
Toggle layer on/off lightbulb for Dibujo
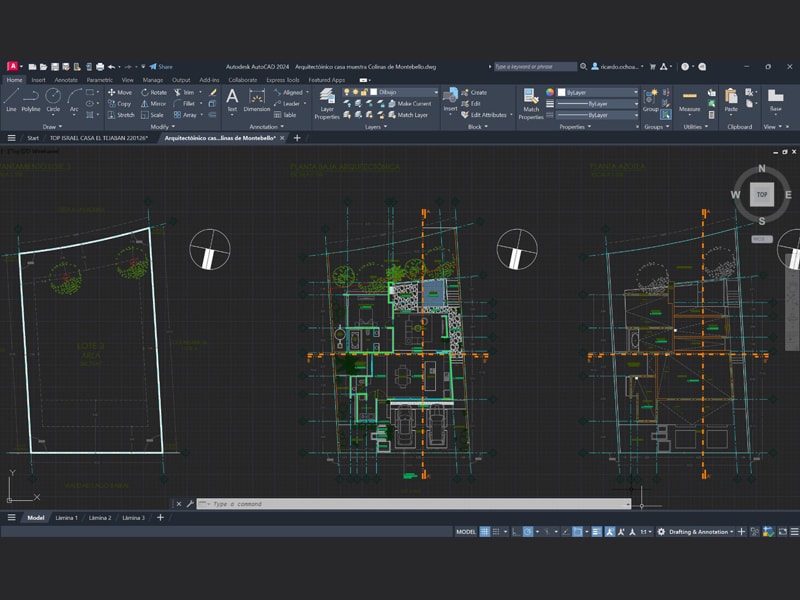(346, 92)
